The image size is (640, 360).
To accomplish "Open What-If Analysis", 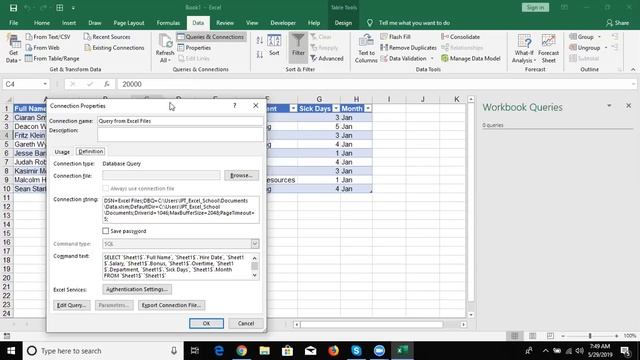I will click(x=524, y=49).
